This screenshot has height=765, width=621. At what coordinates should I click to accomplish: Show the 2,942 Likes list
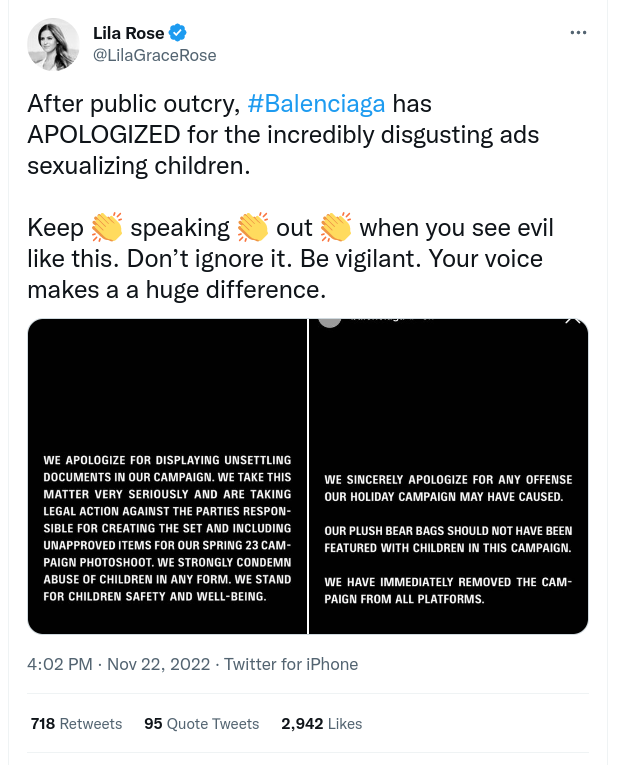click(x=321, y=723)
